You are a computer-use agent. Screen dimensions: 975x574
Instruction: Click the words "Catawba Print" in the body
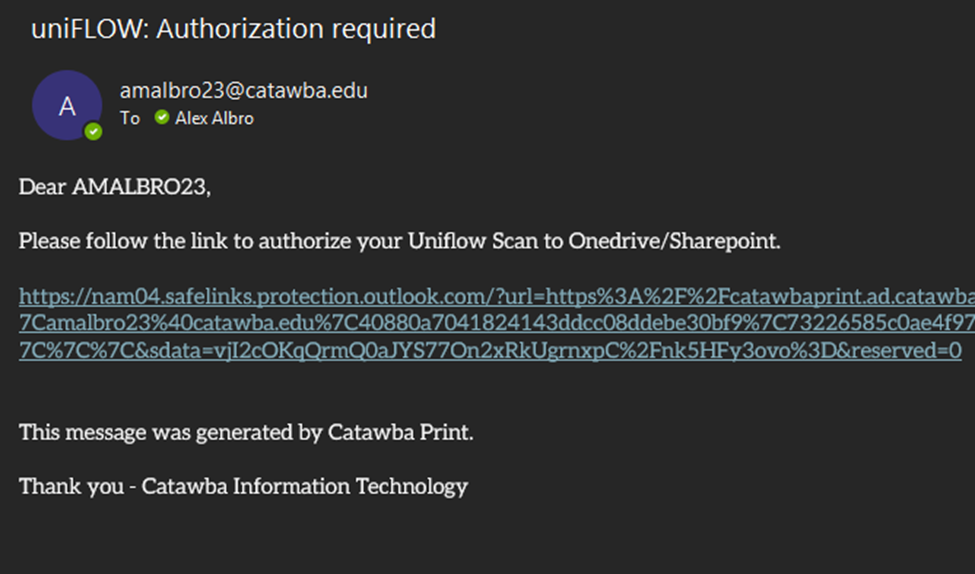point(399,432)
